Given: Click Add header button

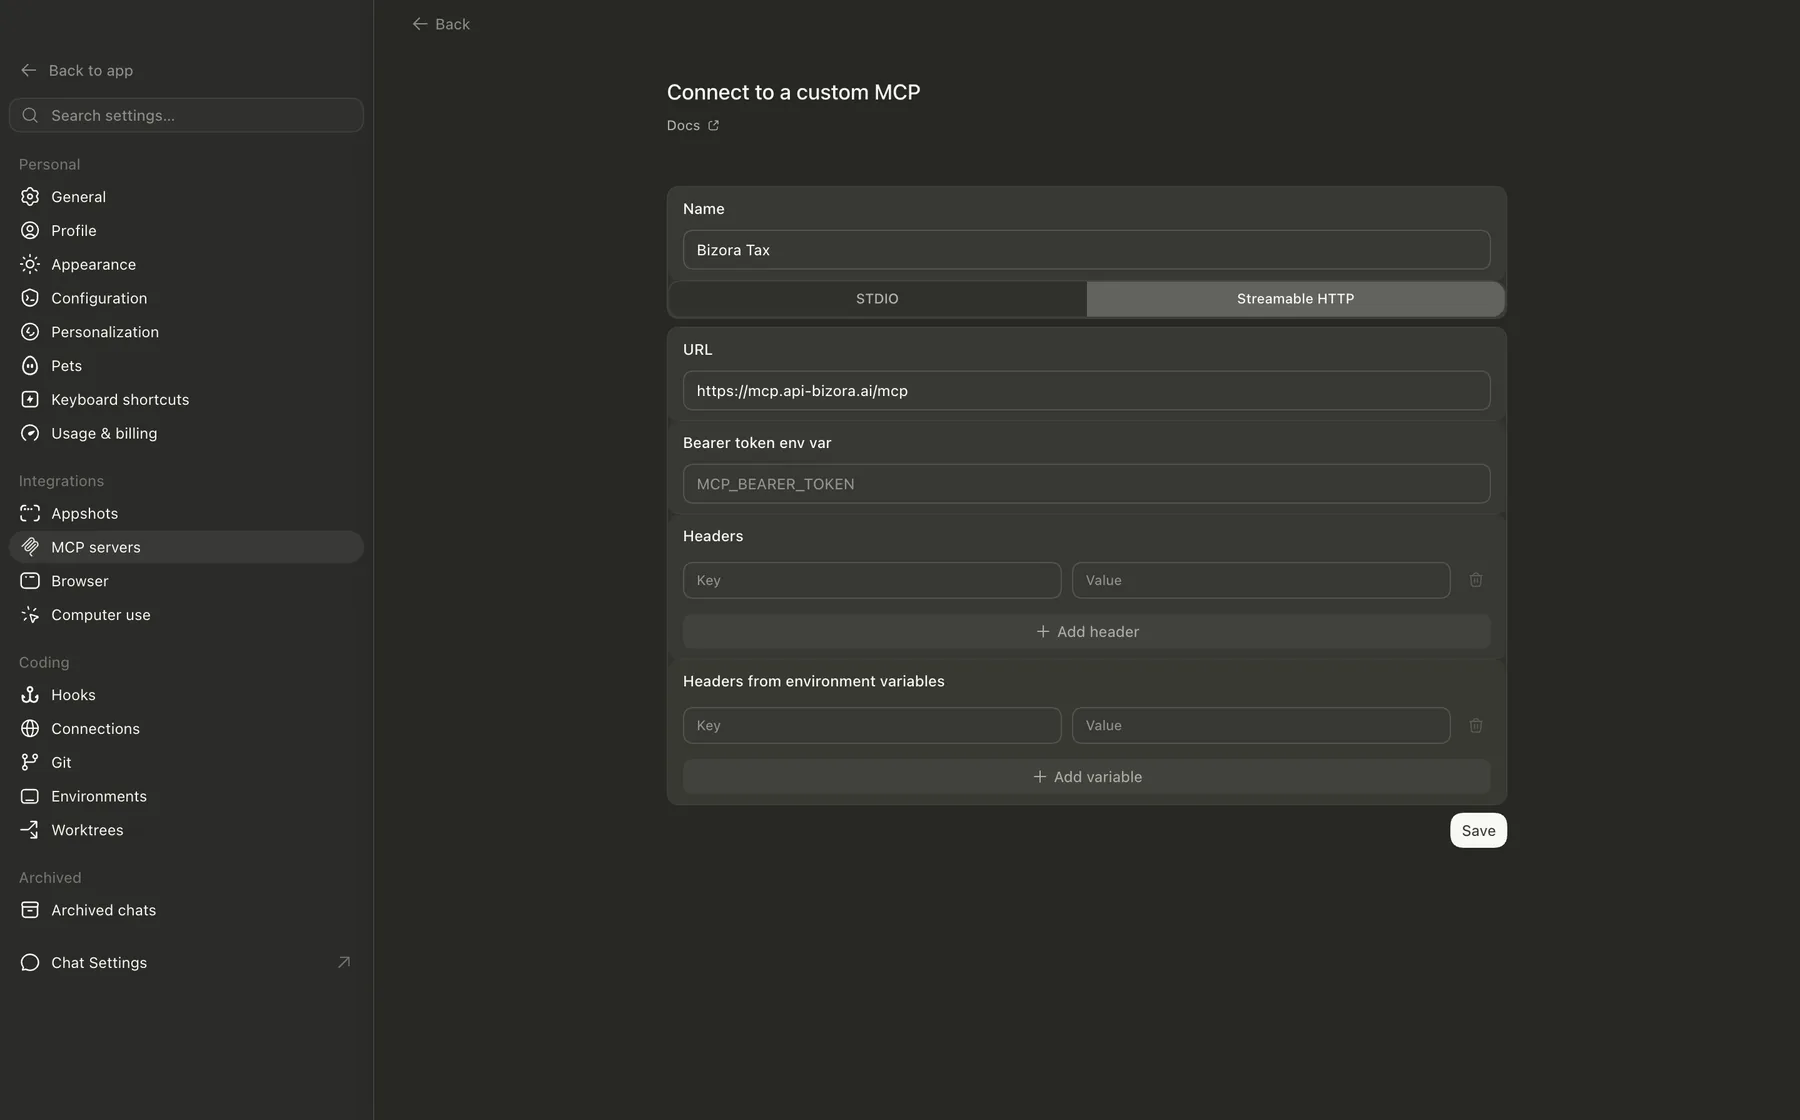Looking at the screenshot, I should (x=1086, y=631).
